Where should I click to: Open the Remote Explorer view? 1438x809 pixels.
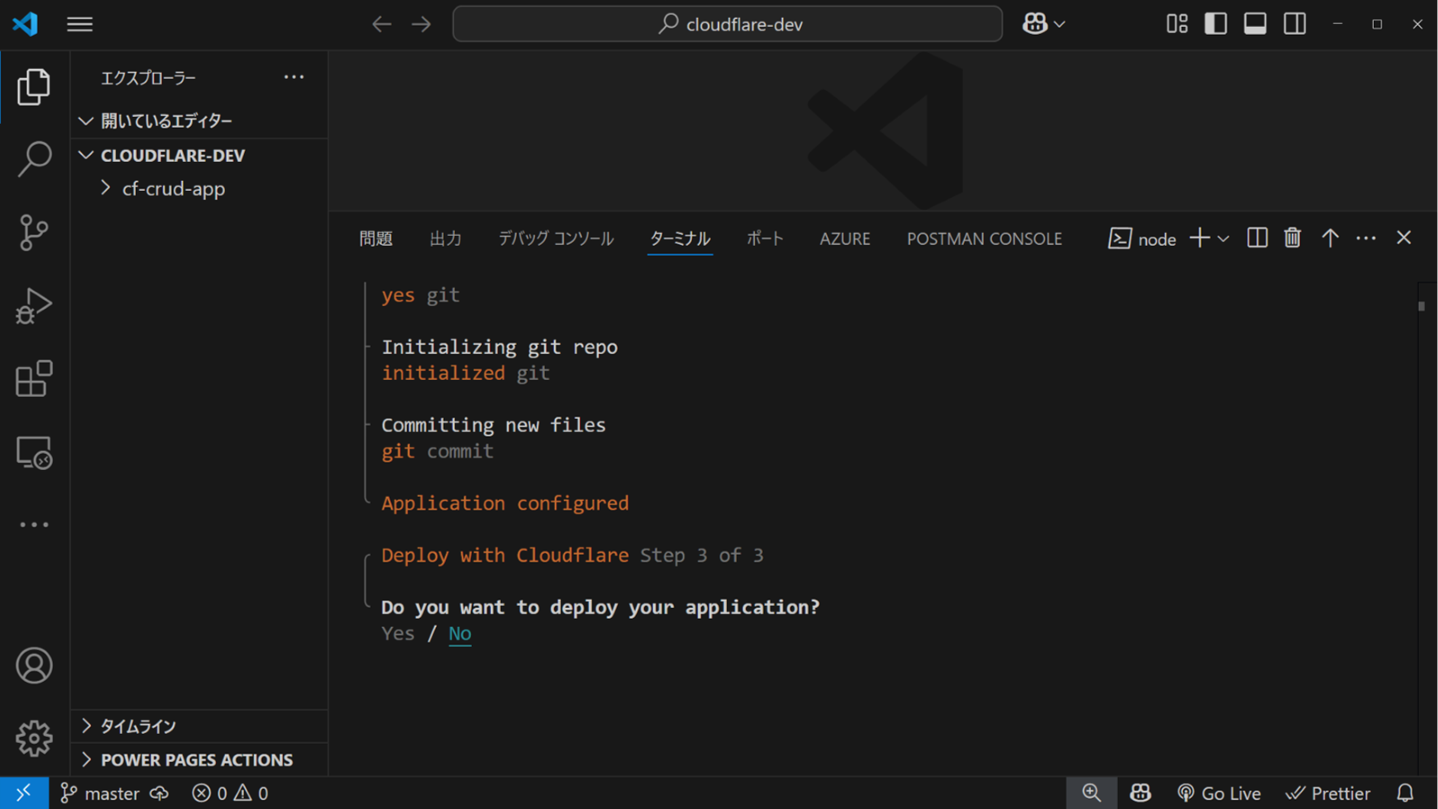tap(34, 452)
